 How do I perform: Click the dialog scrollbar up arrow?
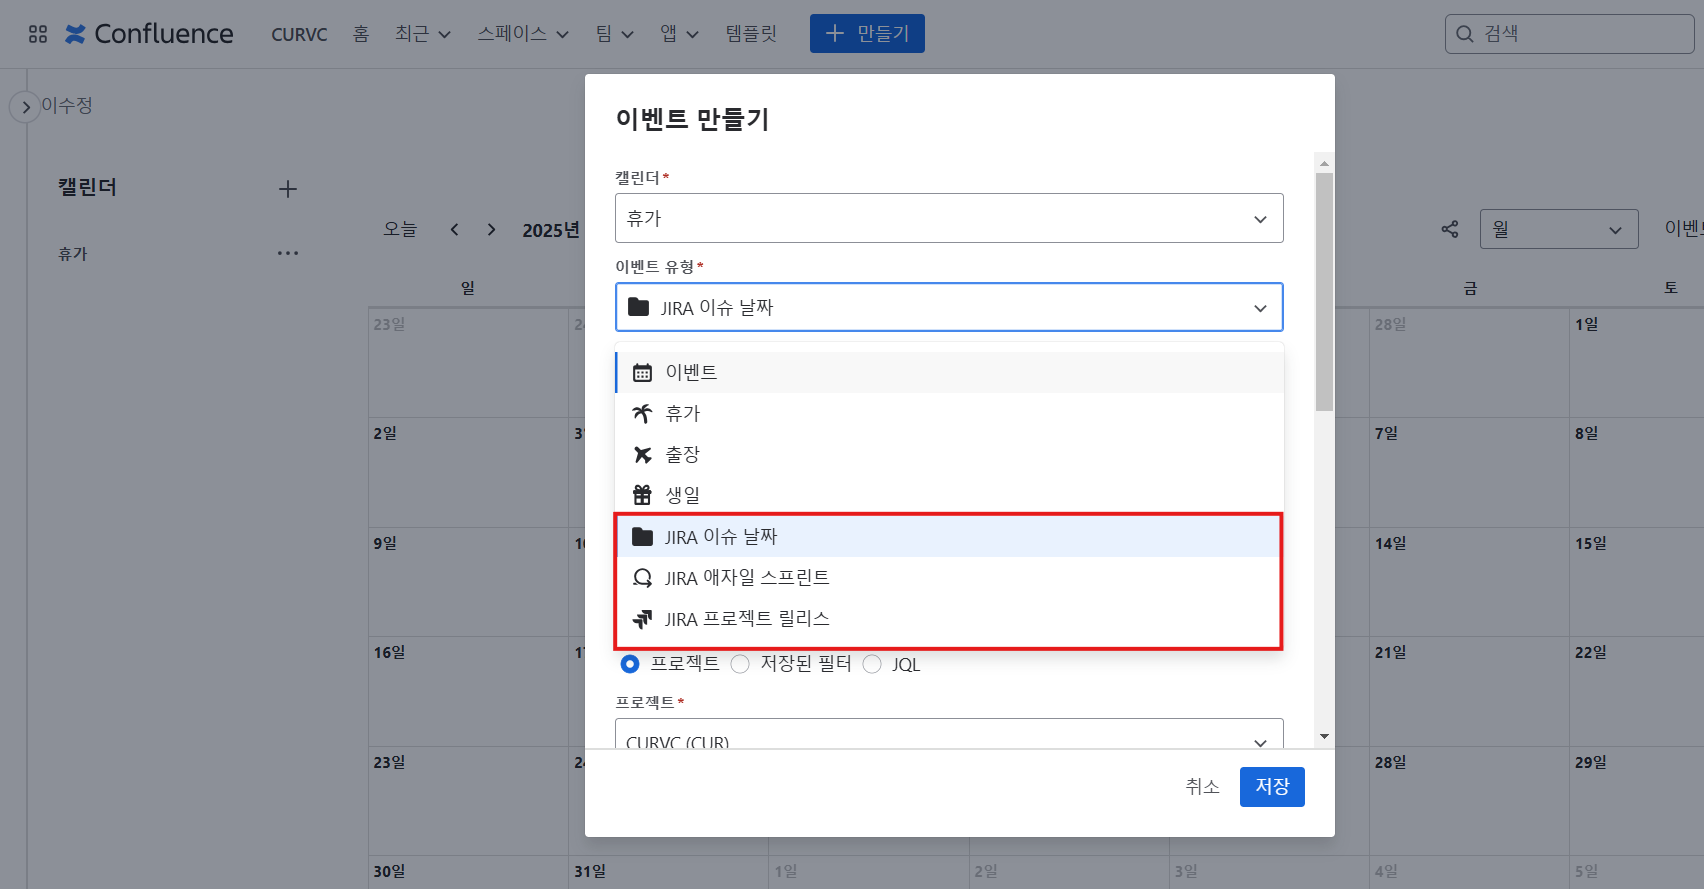1324,163
